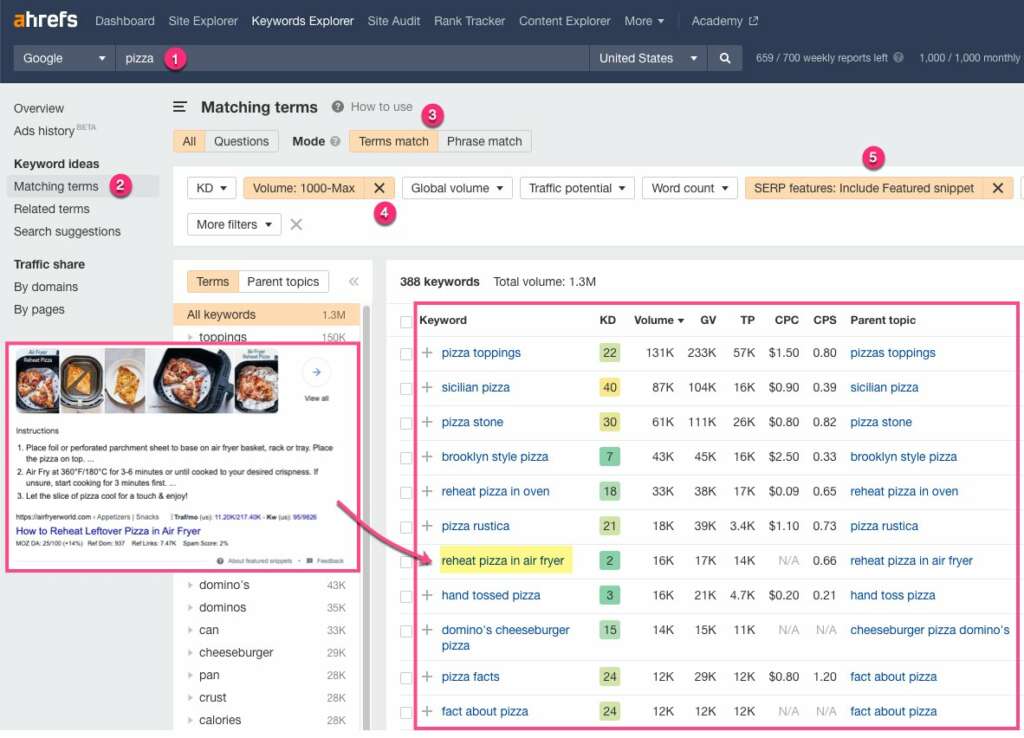This screenshot has width=1024, height=738.
Task: Click the terms list scrollbar
Action: (x=366, y=516)
